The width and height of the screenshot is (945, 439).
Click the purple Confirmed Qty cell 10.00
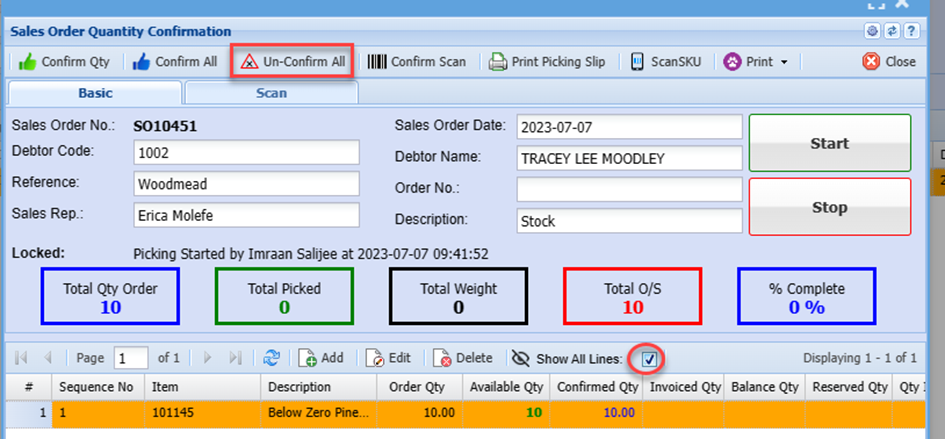pos(597,414)
